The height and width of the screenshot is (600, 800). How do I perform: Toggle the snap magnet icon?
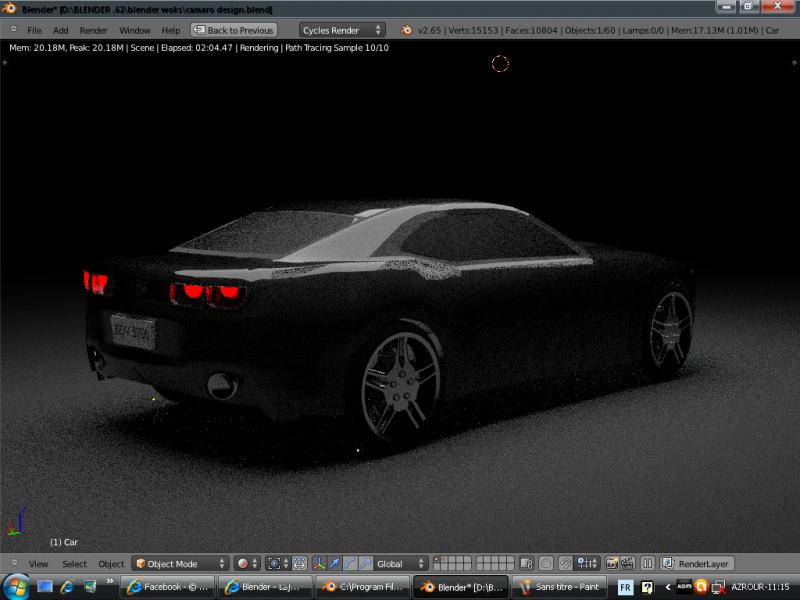pyautogui.click(x=565, y=563)
